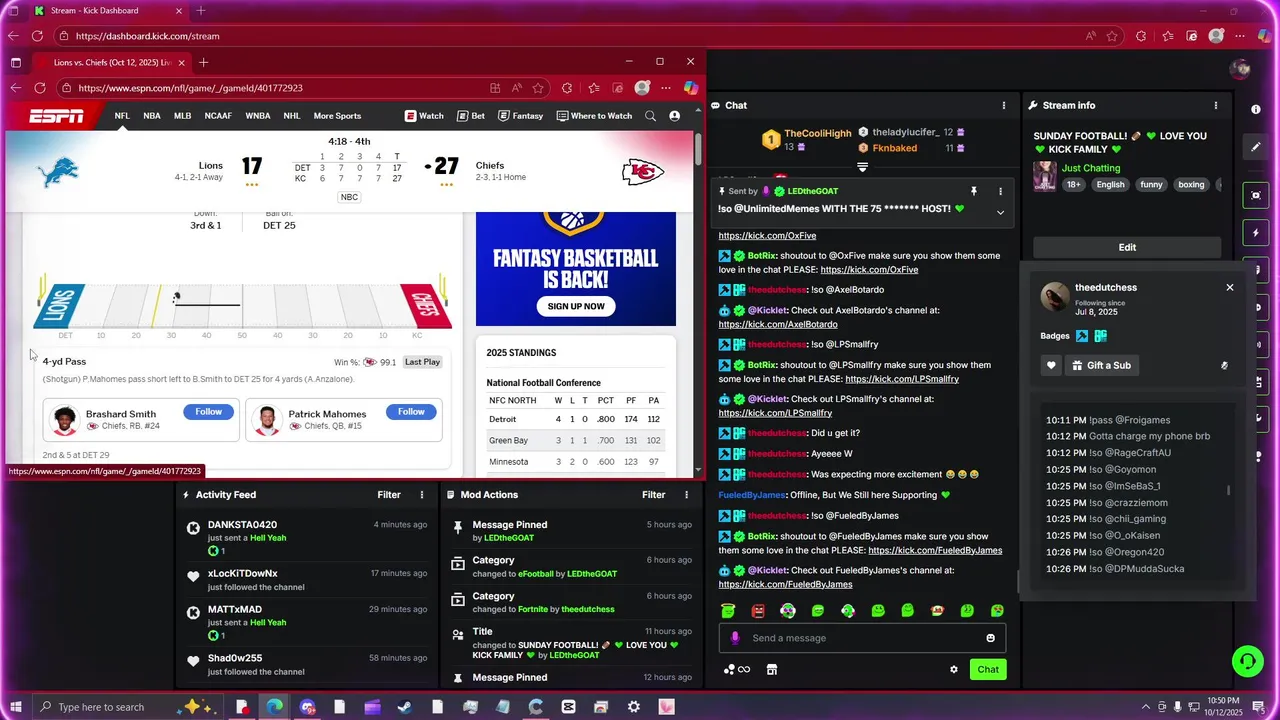Expand chat leaderboard using the handle
The width and height of the screenshot is (1280, 720).
(862, 168)
